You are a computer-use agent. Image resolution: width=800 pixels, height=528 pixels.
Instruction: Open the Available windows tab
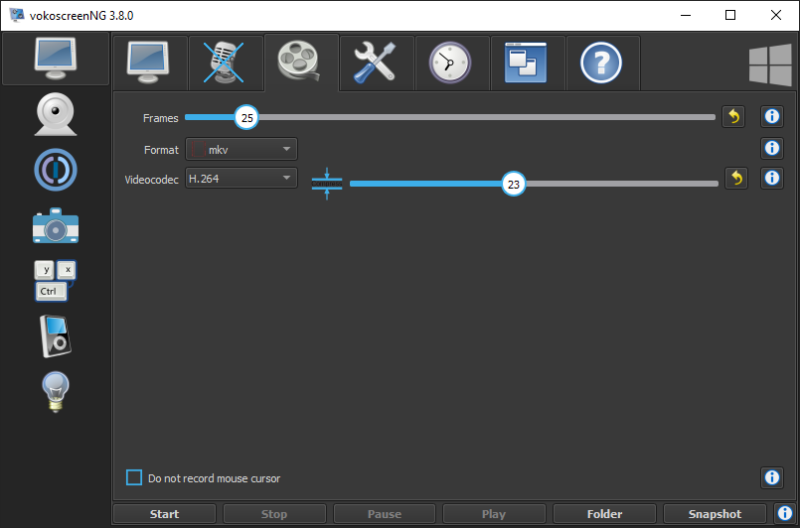pyautogui.click(x=526, y=63)
